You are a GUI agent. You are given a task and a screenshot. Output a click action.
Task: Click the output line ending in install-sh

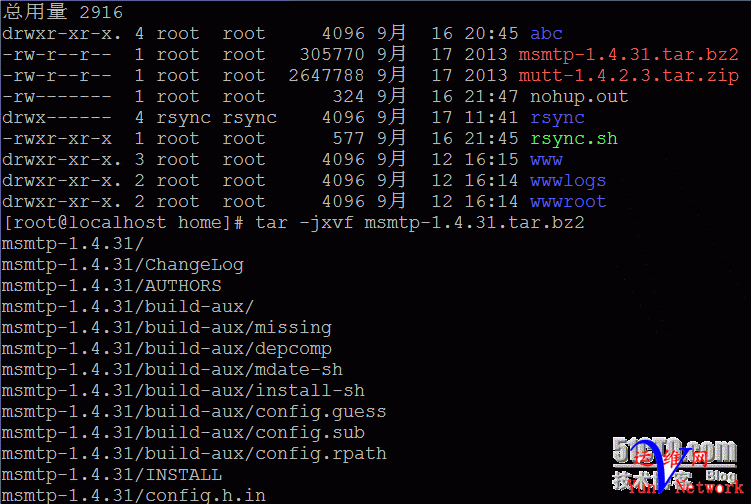coord(183,391)
